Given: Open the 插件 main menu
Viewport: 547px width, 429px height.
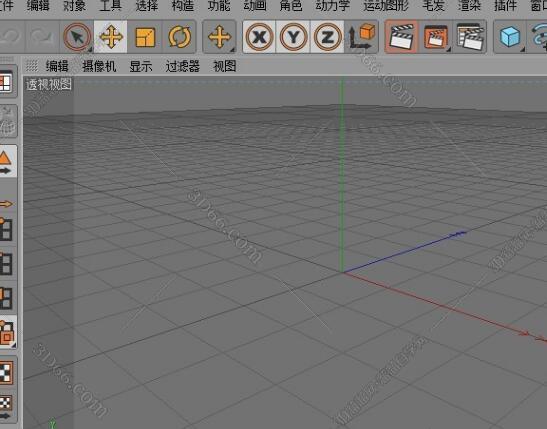Looking at the screenshot, I should [505, 6].
